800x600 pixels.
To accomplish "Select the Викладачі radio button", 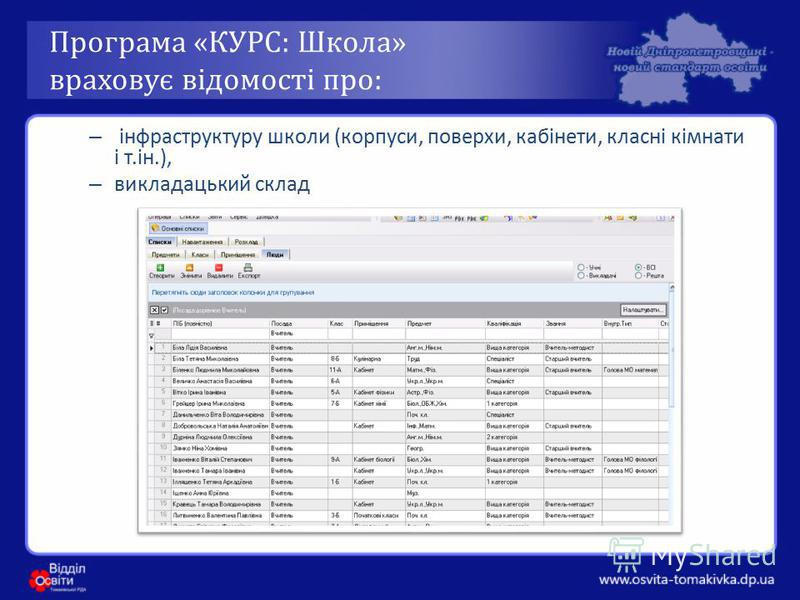I will click(581, 276).
